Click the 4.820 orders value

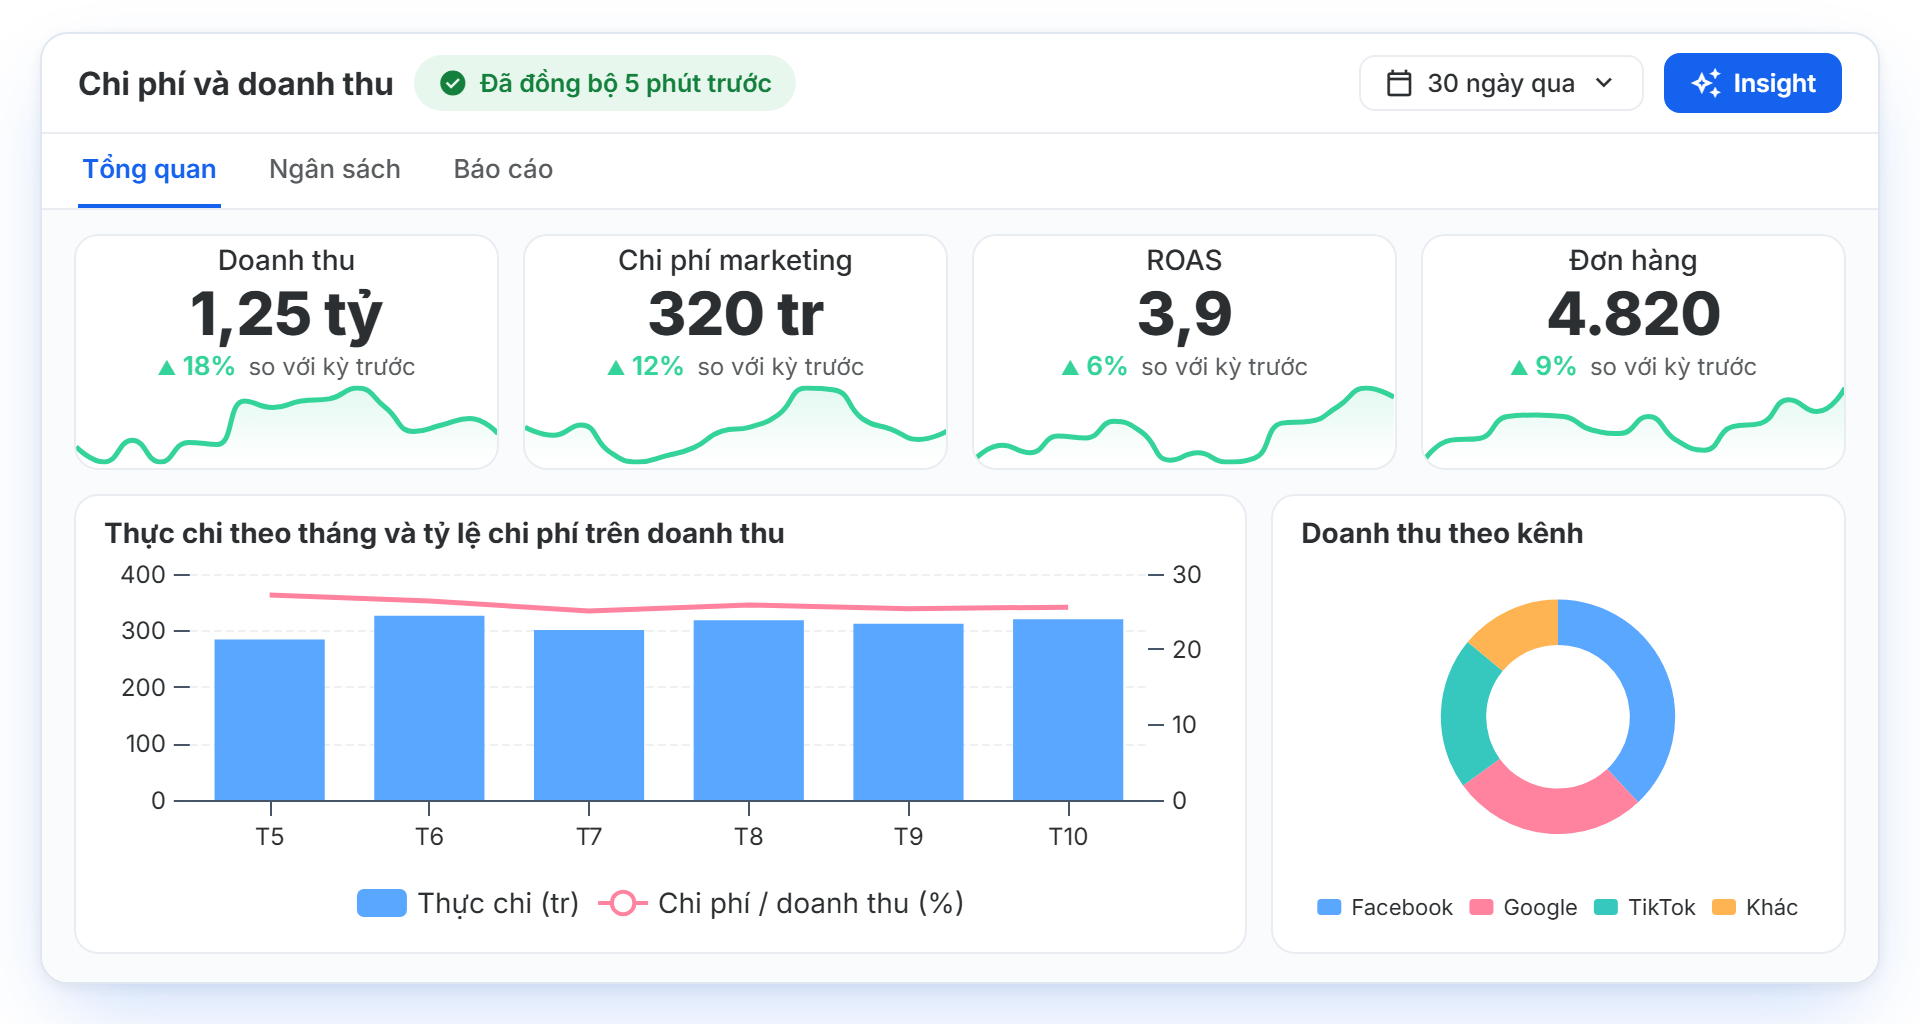1634,314
